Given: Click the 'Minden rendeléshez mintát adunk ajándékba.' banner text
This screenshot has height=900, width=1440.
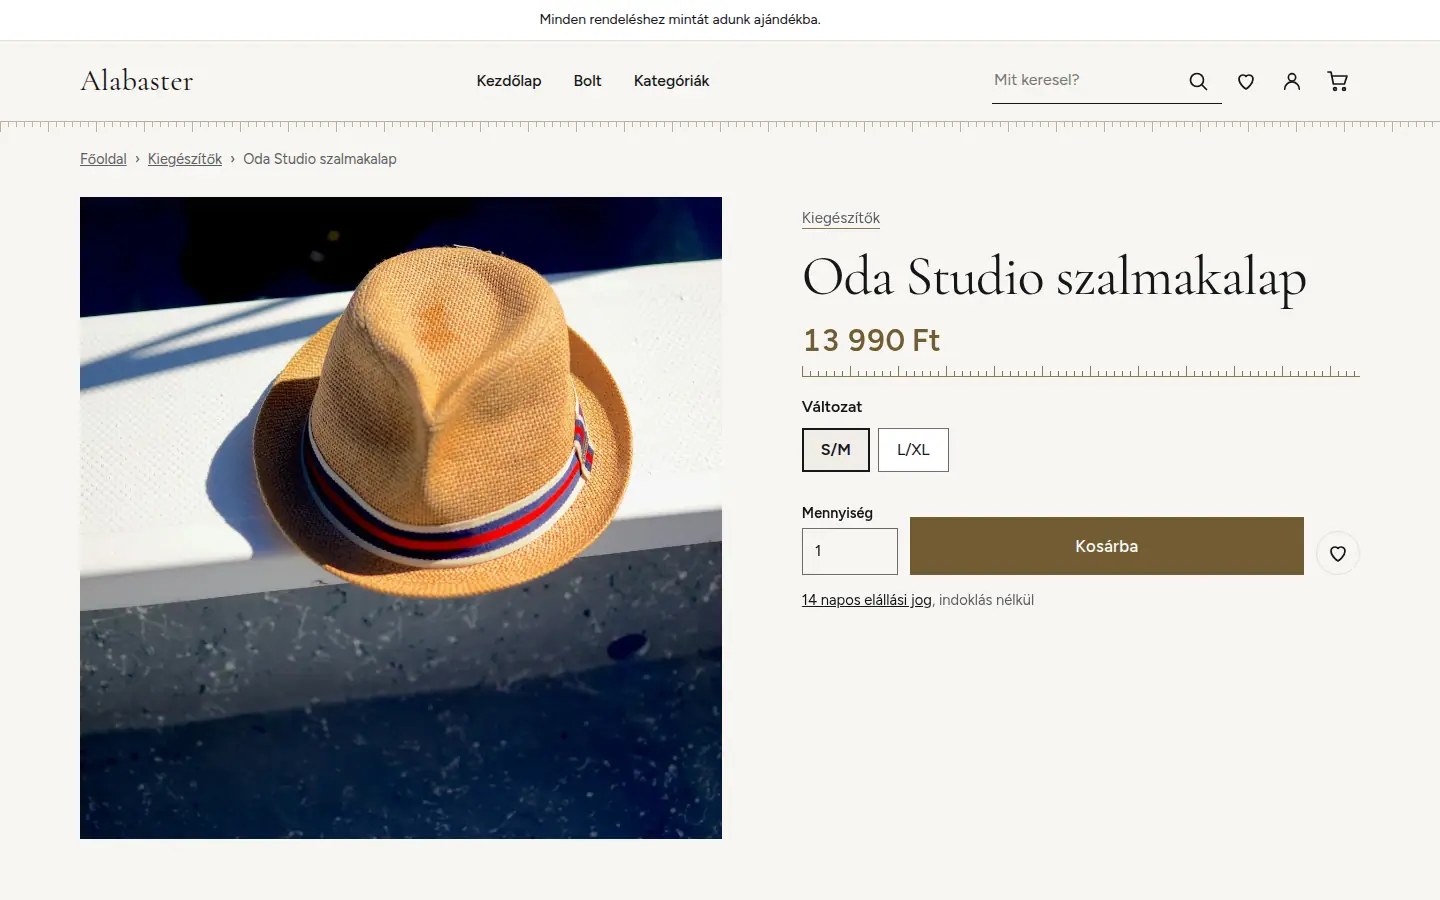Looking at the screenshot, I should [680, 19].
